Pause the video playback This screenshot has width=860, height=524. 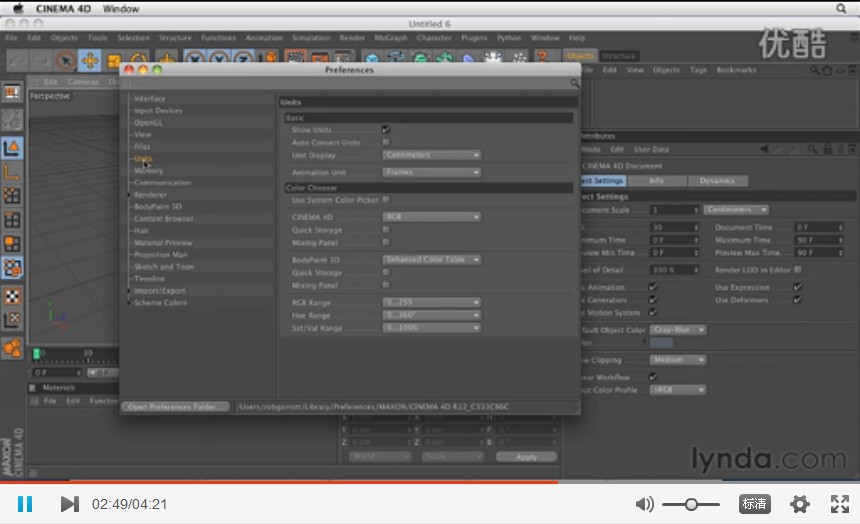(x=25, y=504)
